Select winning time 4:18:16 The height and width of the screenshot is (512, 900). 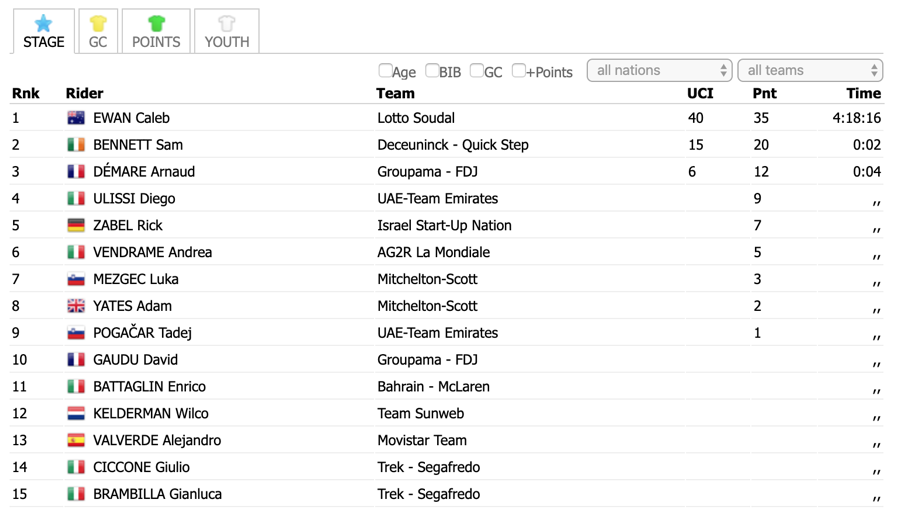[856, 118]
